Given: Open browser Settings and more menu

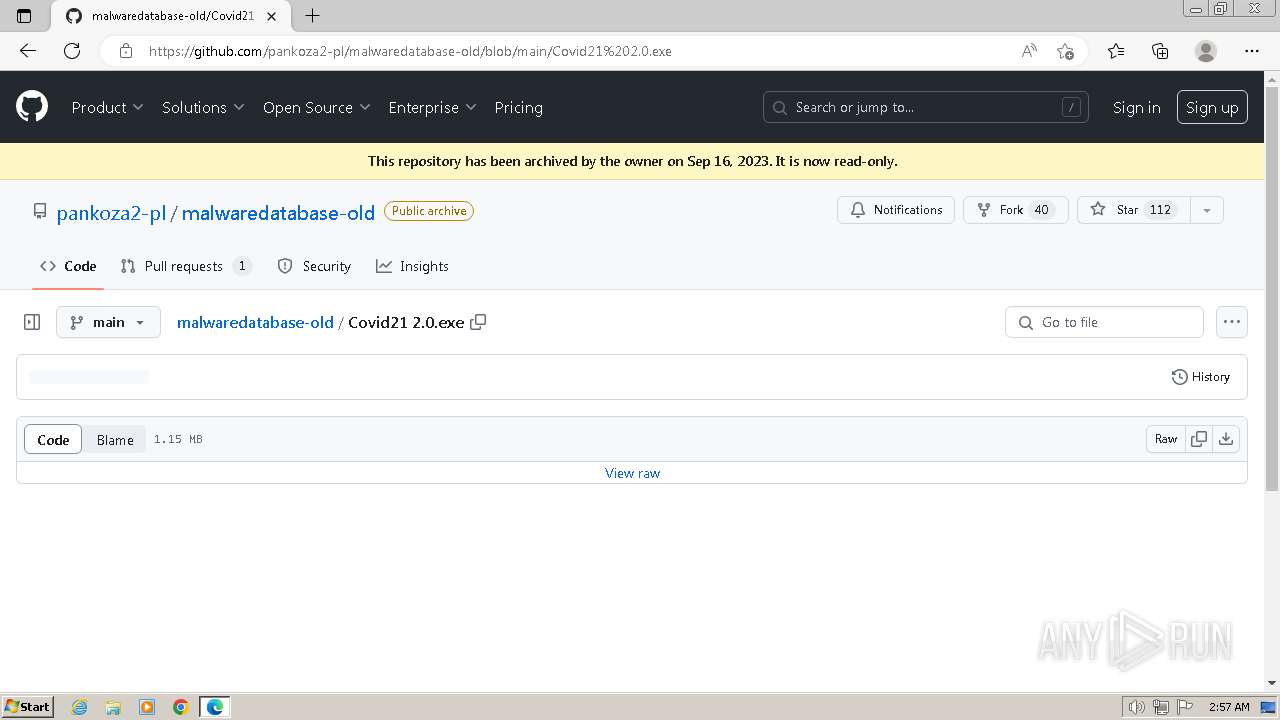Looking at the screenshot, I should point(1252,51).
